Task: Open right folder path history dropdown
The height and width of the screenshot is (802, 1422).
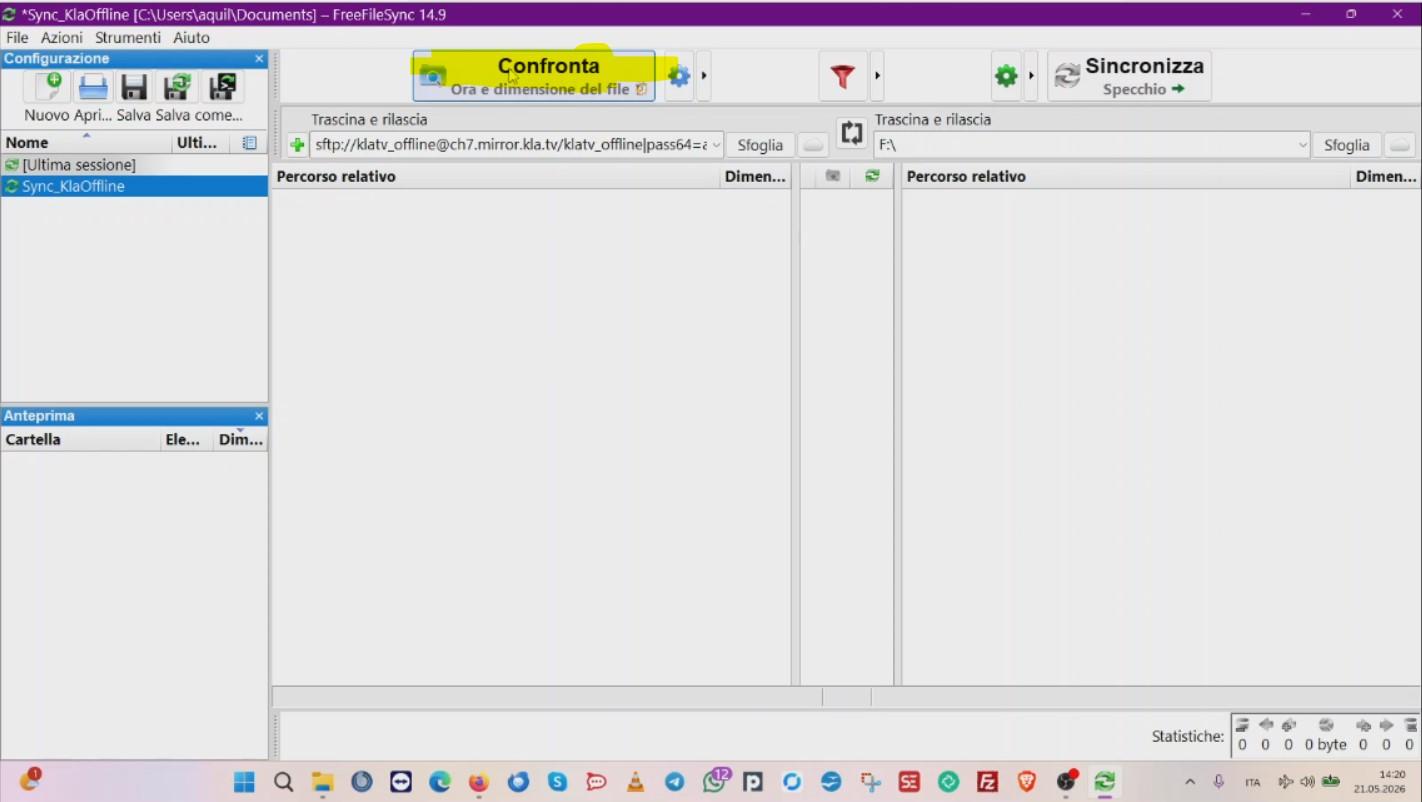Action: 1302,145
